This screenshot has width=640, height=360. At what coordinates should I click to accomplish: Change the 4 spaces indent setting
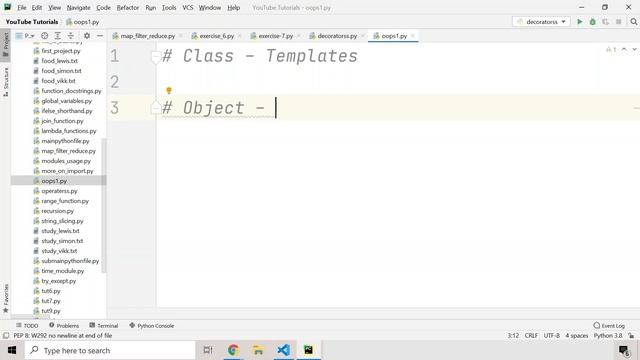coord(577,336)
